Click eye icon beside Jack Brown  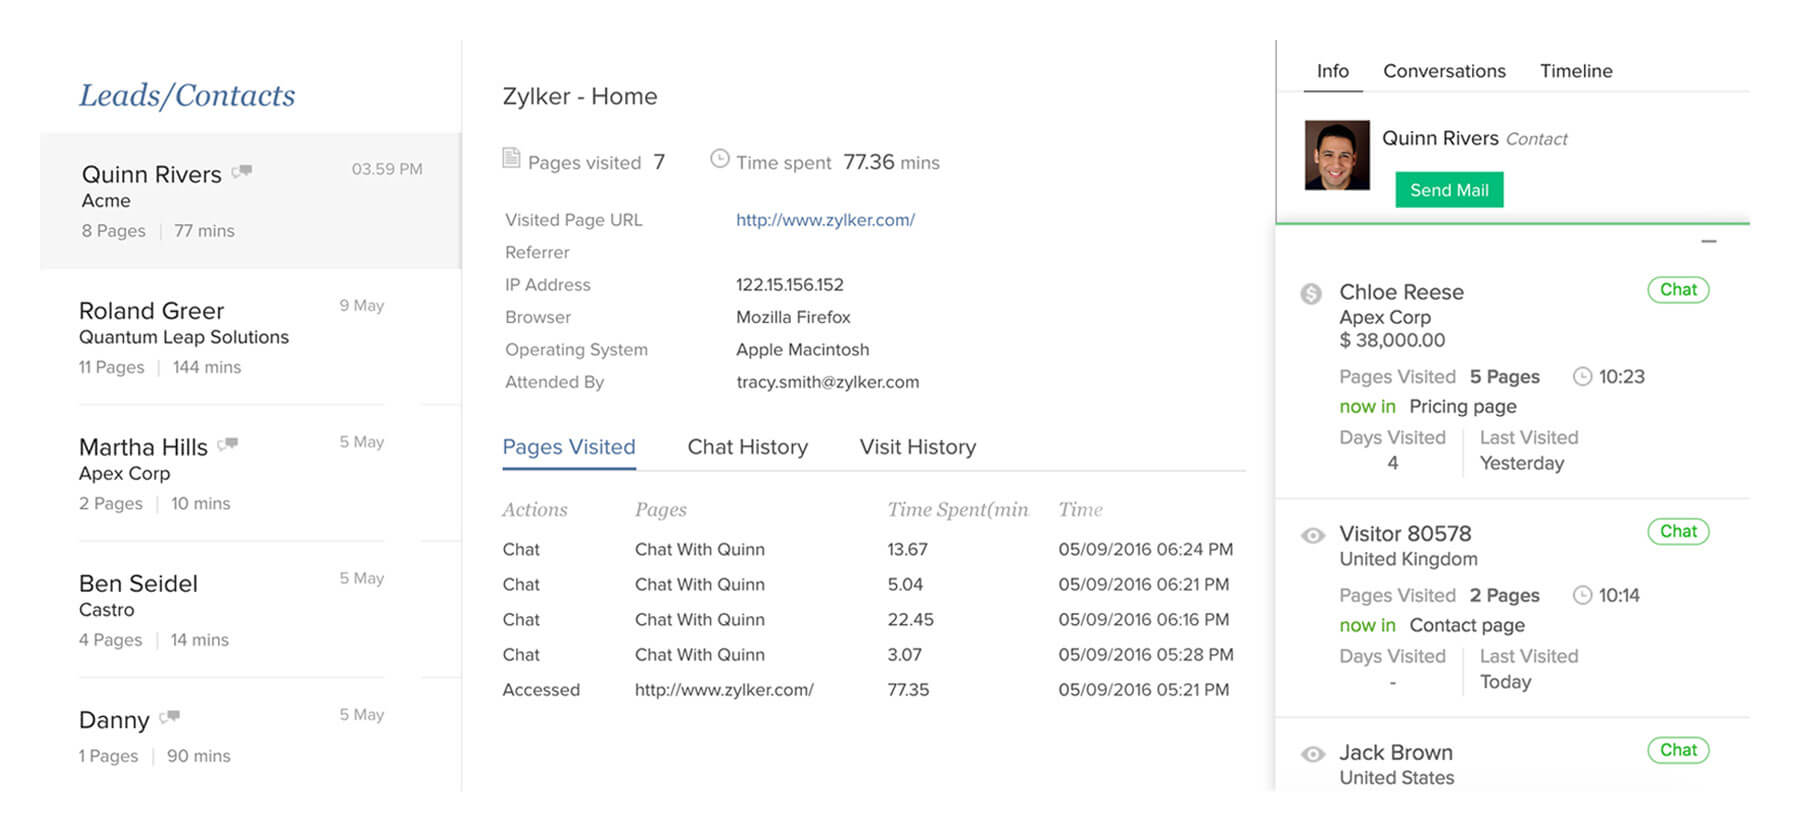coord(1312,754)
